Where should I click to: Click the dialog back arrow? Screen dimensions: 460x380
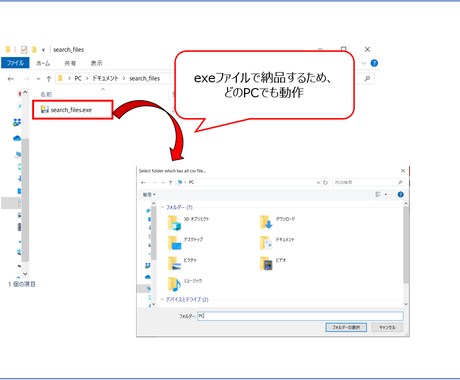tap(143, 182)
